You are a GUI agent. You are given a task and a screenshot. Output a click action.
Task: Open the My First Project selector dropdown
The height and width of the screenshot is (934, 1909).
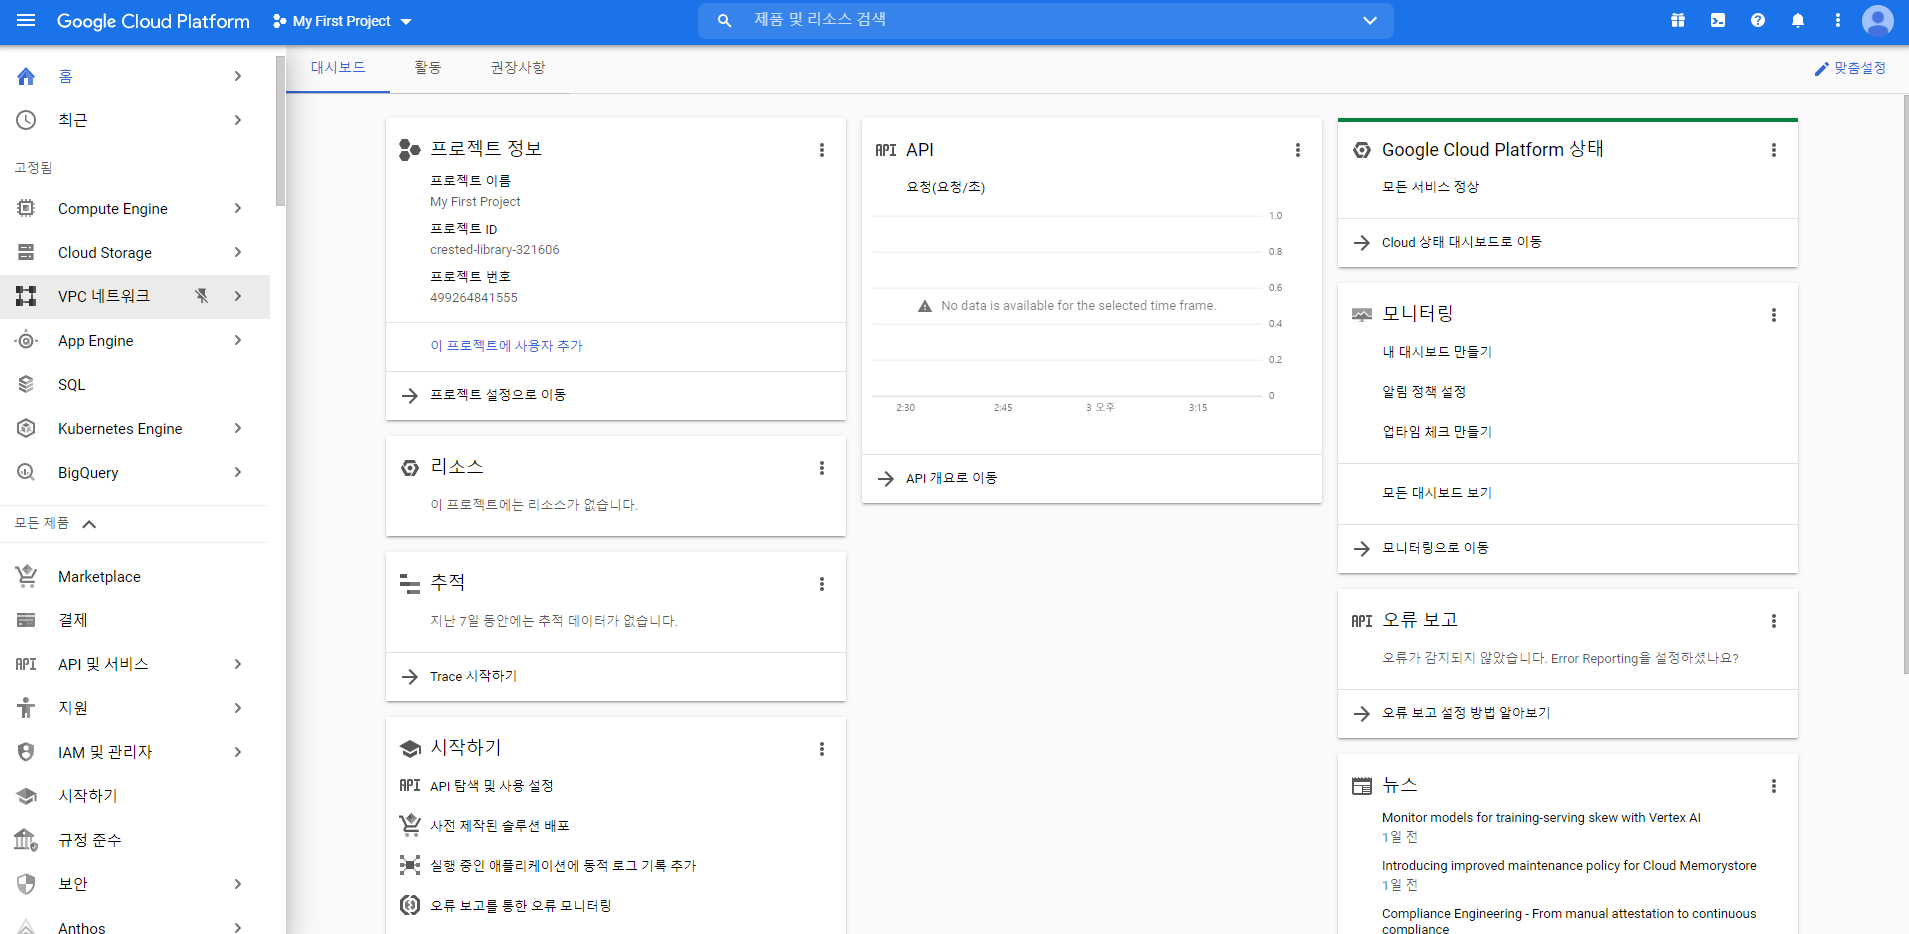click(342, 21)
